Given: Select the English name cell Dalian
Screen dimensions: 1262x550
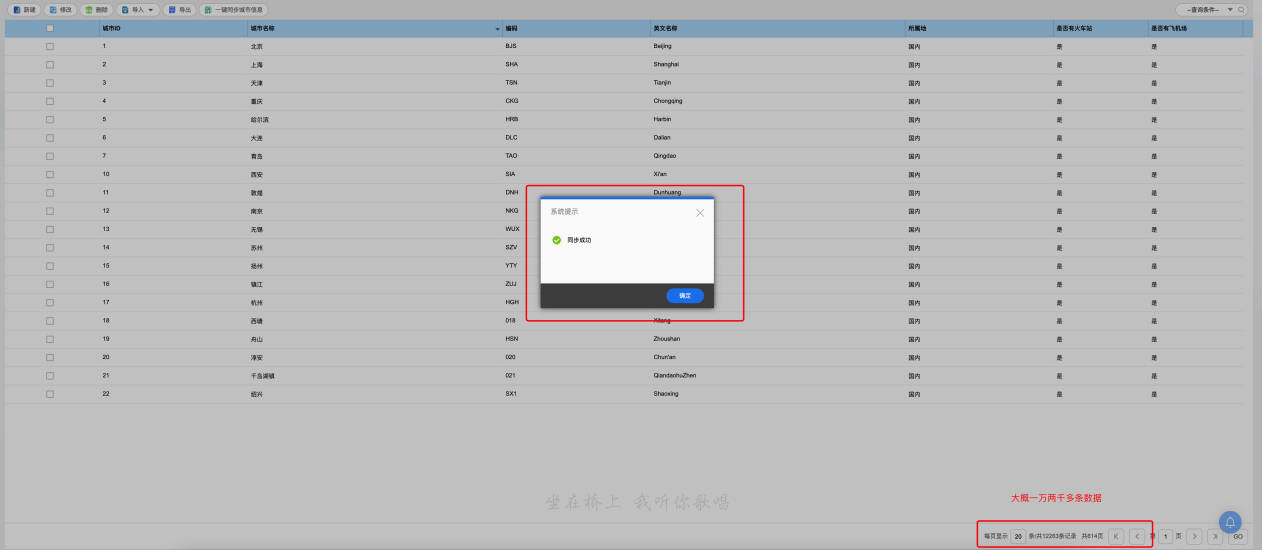Looking at the screenshot, I should pyautogui.click(x=662, y=138).
